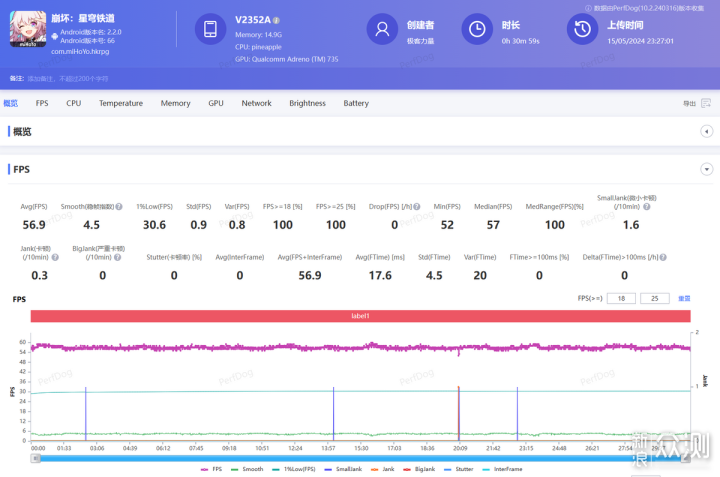Click the creator user profile icon

pyautogui.click(x=381, y=29)
